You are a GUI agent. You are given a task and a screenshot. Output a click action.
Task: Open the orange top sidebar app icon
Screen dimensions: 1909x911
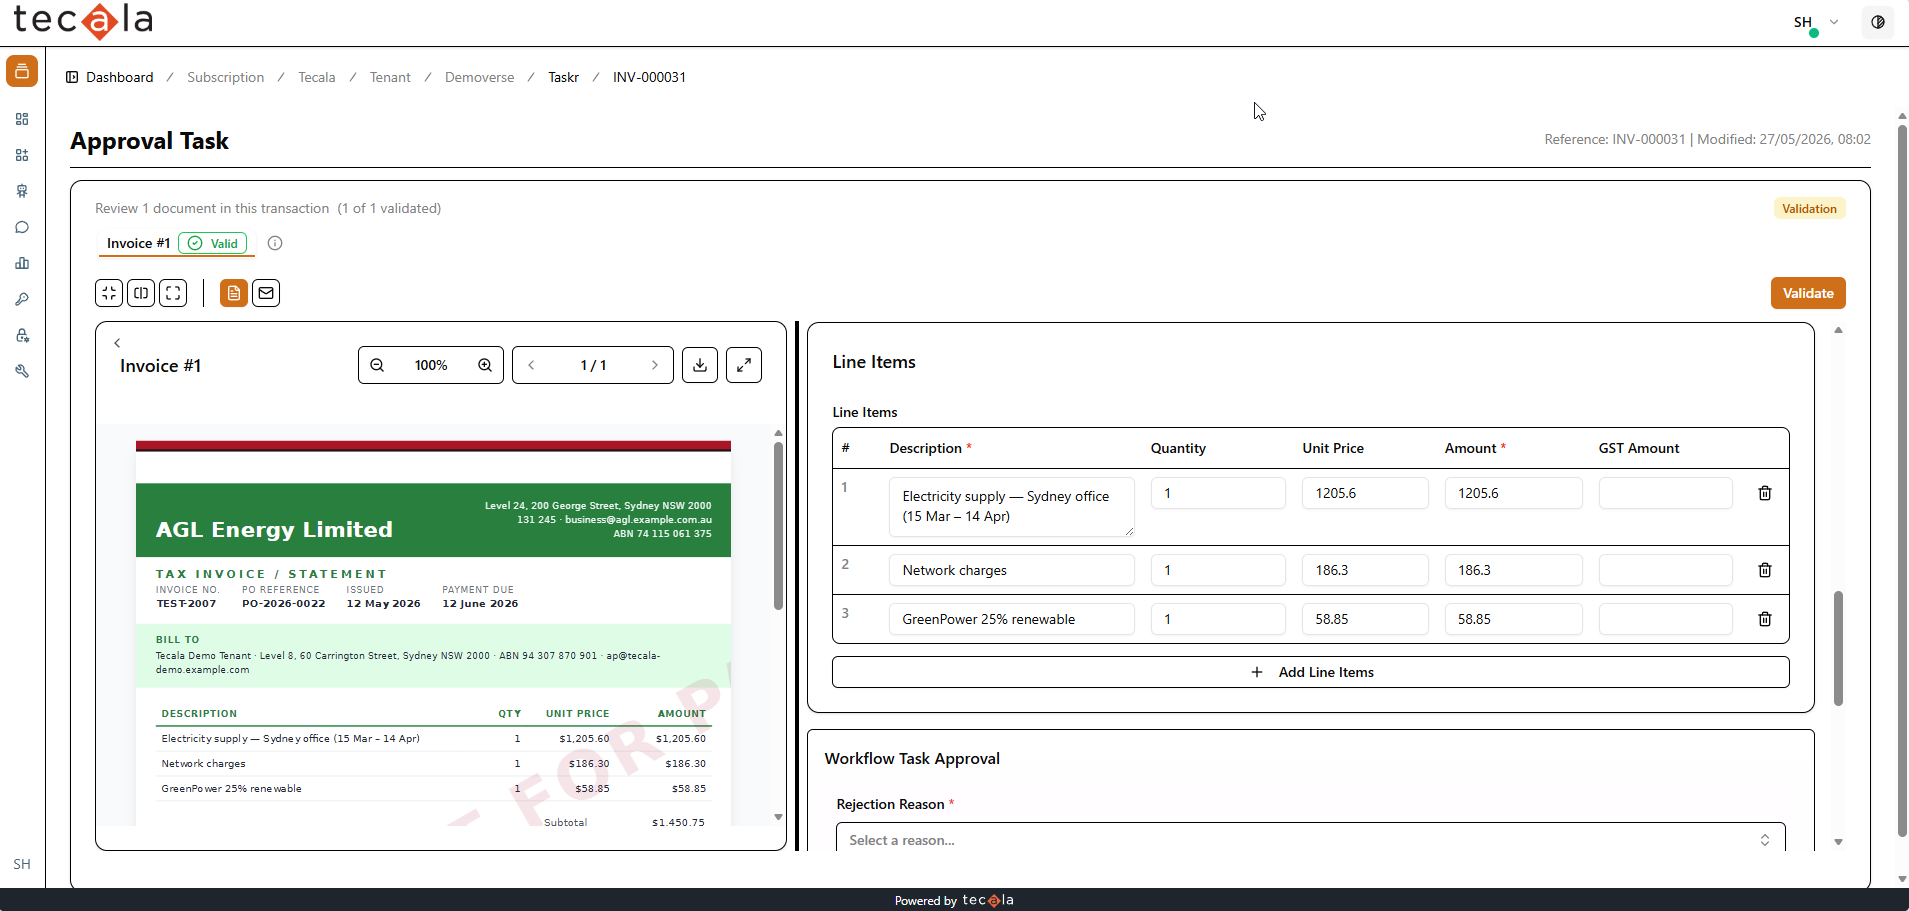pyautogui.click(x=22, y=71)
